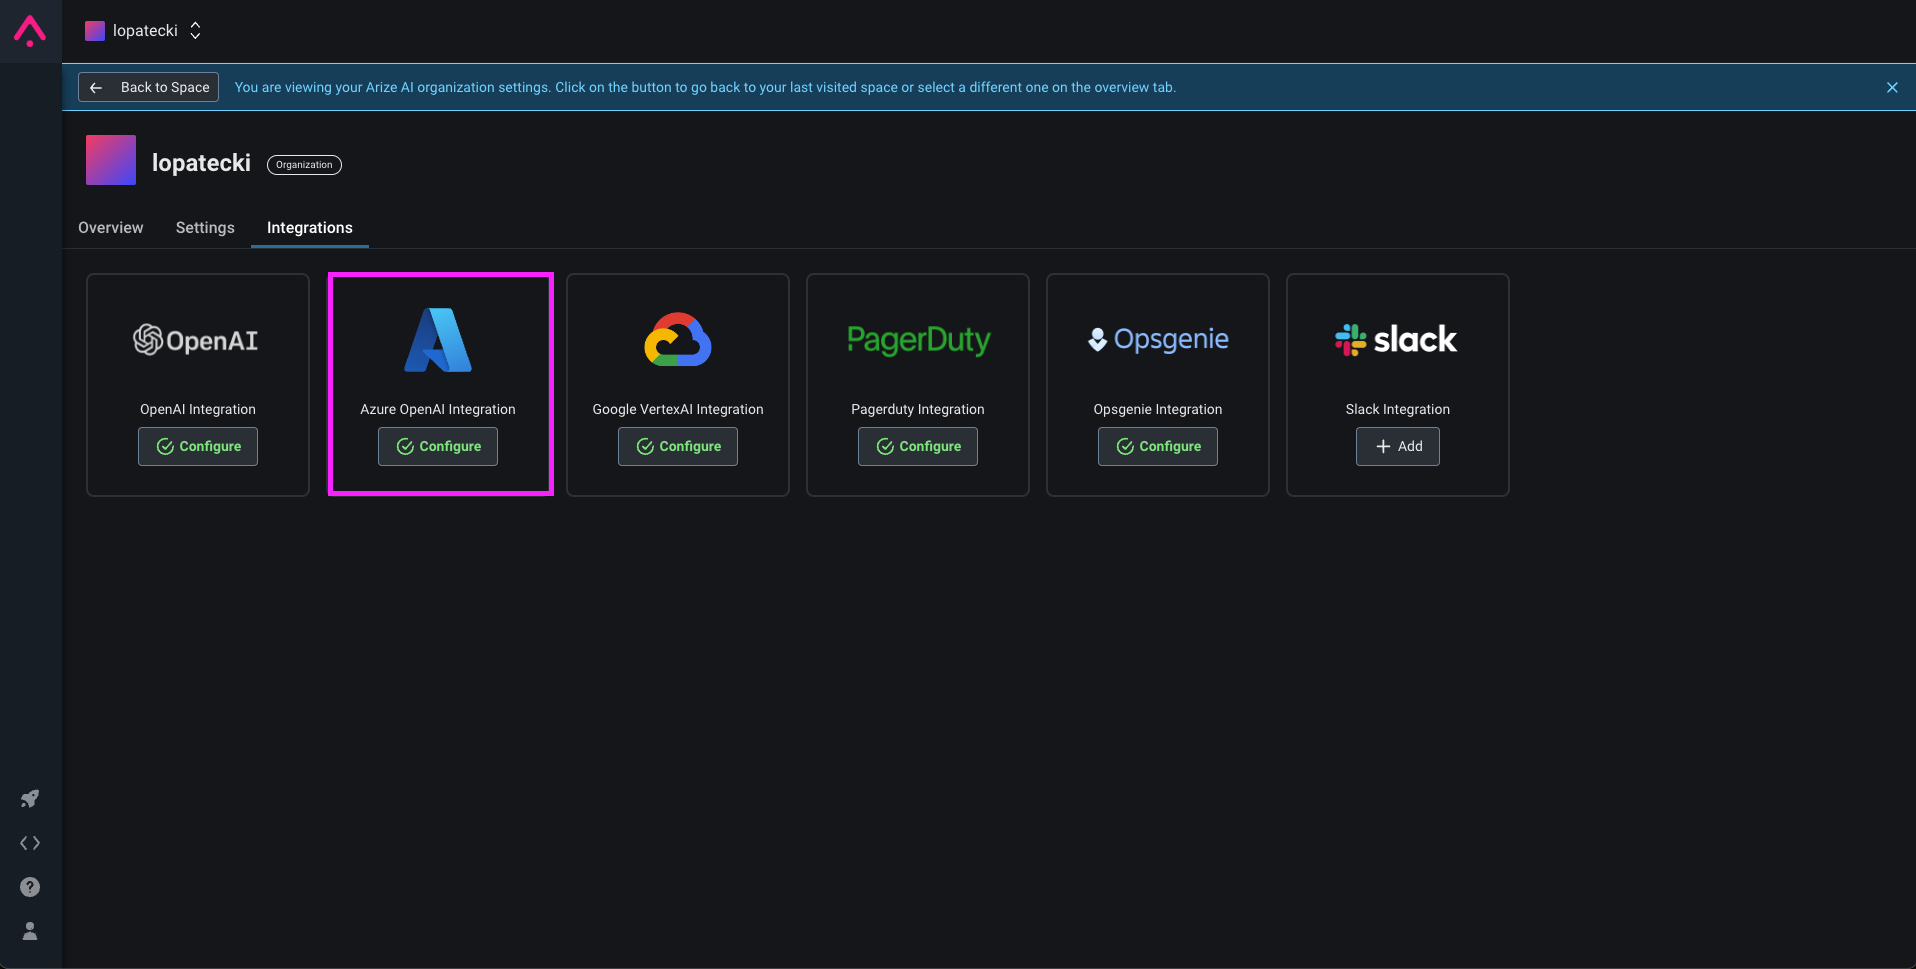Add the Slack Integration
This screenshot has width=1916, height=969.
[1398, 446]
